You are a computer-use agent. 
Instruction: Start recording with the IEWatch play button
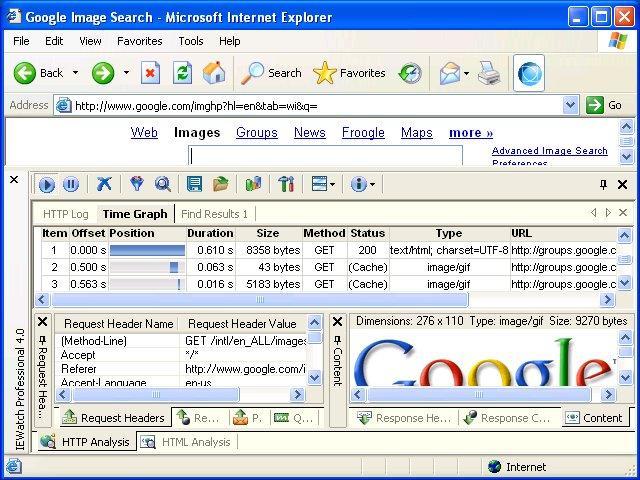[x=47, y=184]
